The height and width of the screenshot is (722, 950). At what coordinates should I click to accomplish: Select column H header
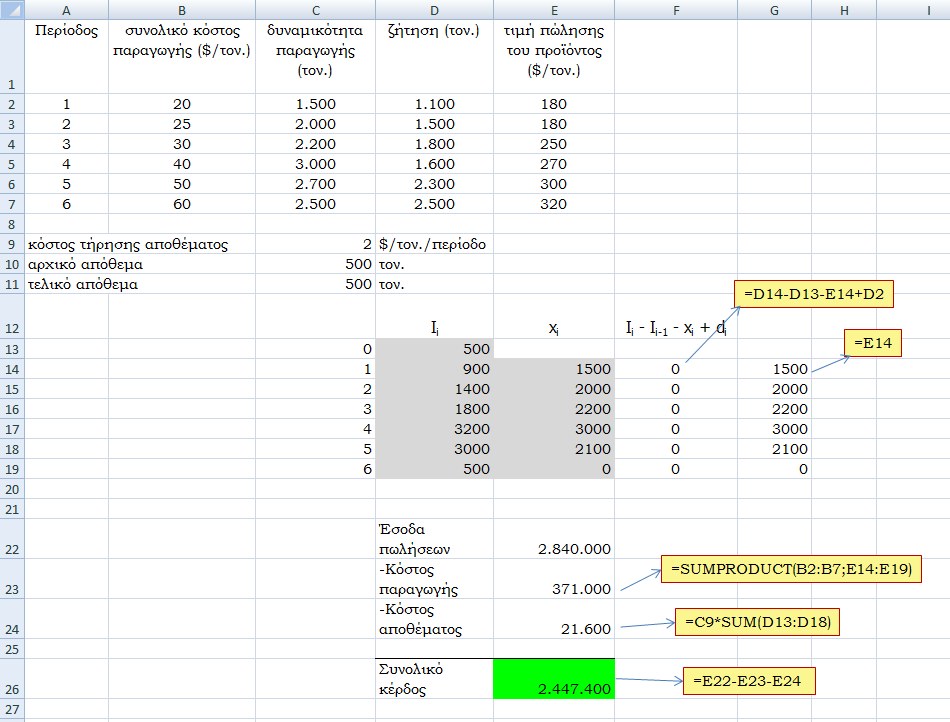coord(844,10)
